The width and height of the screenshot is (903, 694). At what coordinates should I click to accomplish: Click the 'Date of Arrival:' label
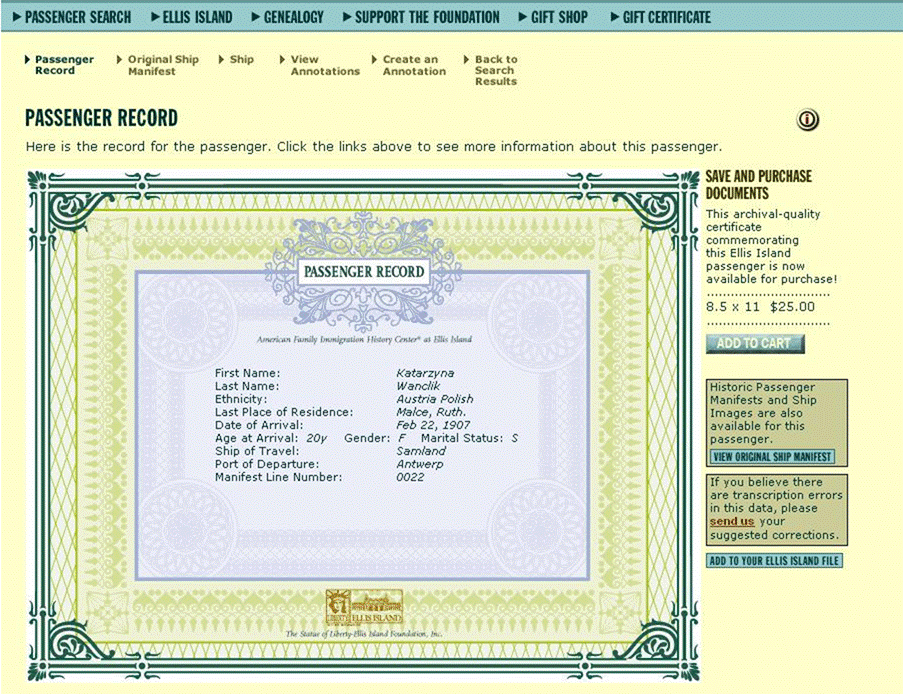(259, 425)
